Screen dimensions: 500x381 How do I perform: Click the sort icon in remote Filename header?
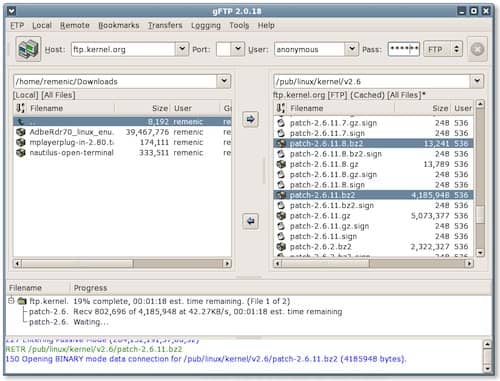[x=281, y=108]
